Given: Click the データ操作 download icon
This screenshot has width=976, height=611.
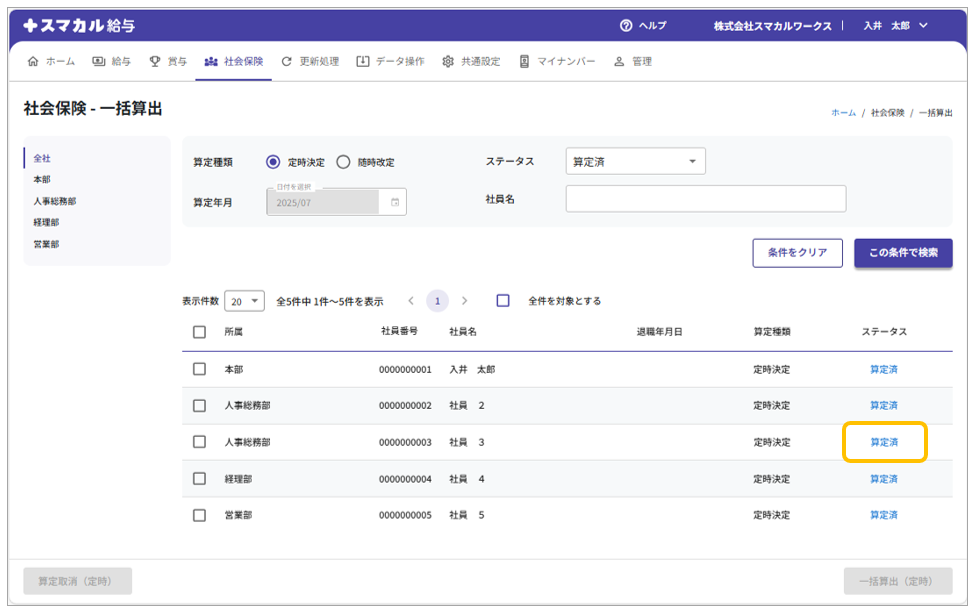Looking at the screenshot, I should point(362,61).
